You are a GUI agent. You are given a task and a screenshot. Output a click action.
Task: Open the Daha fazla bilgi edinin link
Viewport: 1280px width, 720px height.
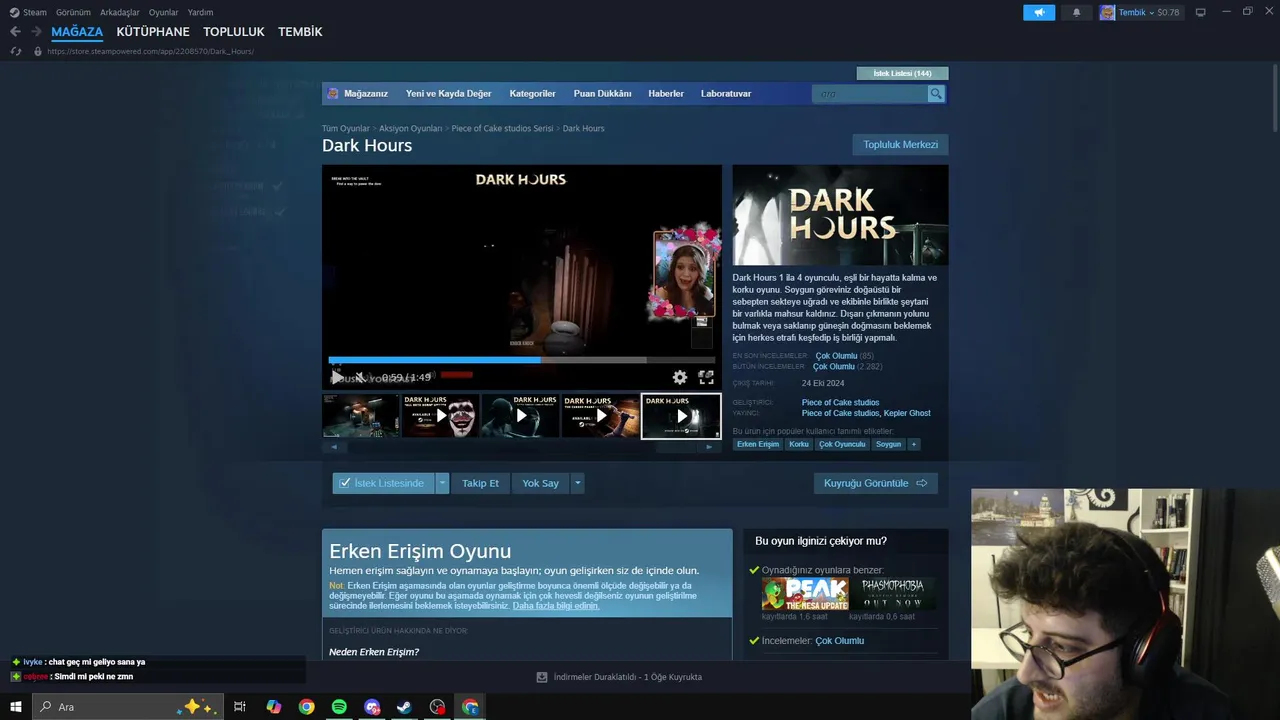556,606
